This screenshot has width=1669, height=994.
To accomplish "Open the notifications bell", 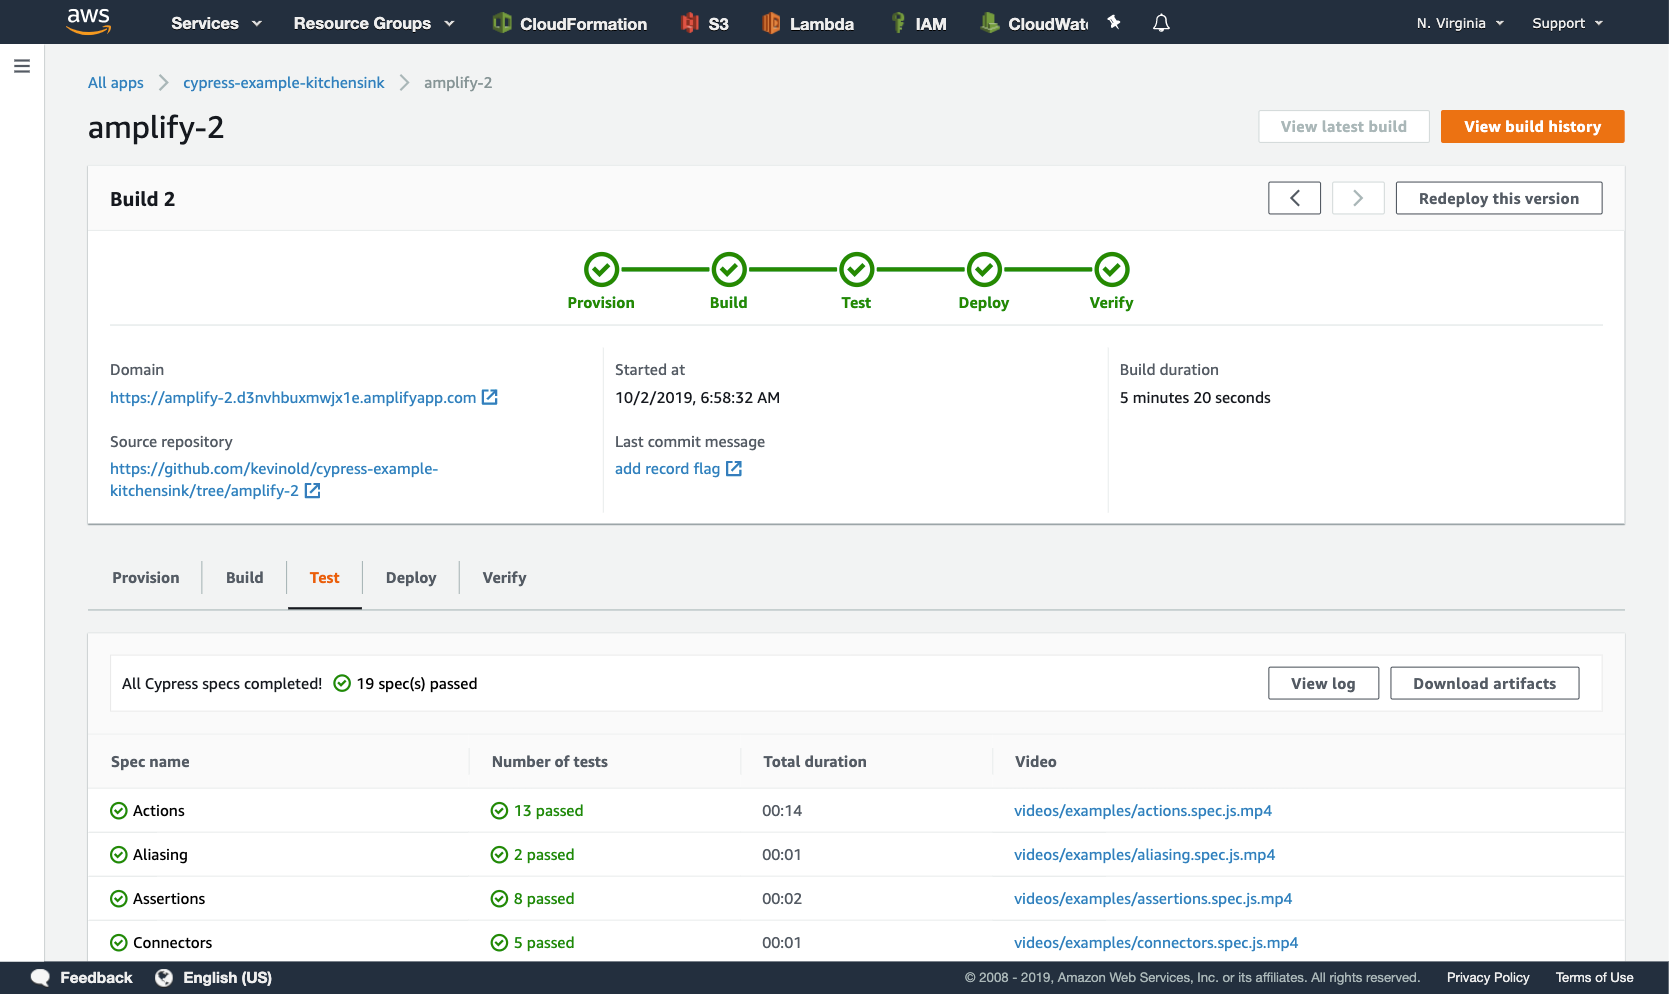I will [x=1161, y=22].
